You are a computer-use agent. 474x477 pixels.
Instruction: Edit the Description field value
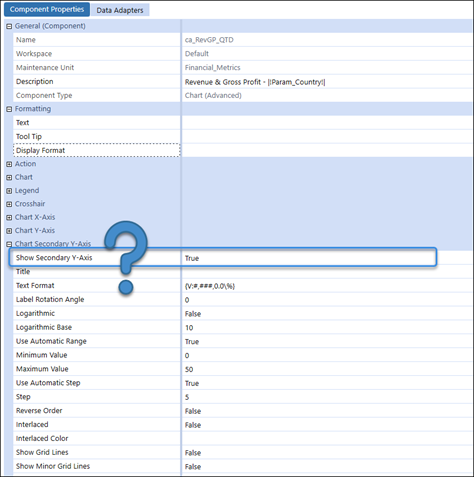327,82
